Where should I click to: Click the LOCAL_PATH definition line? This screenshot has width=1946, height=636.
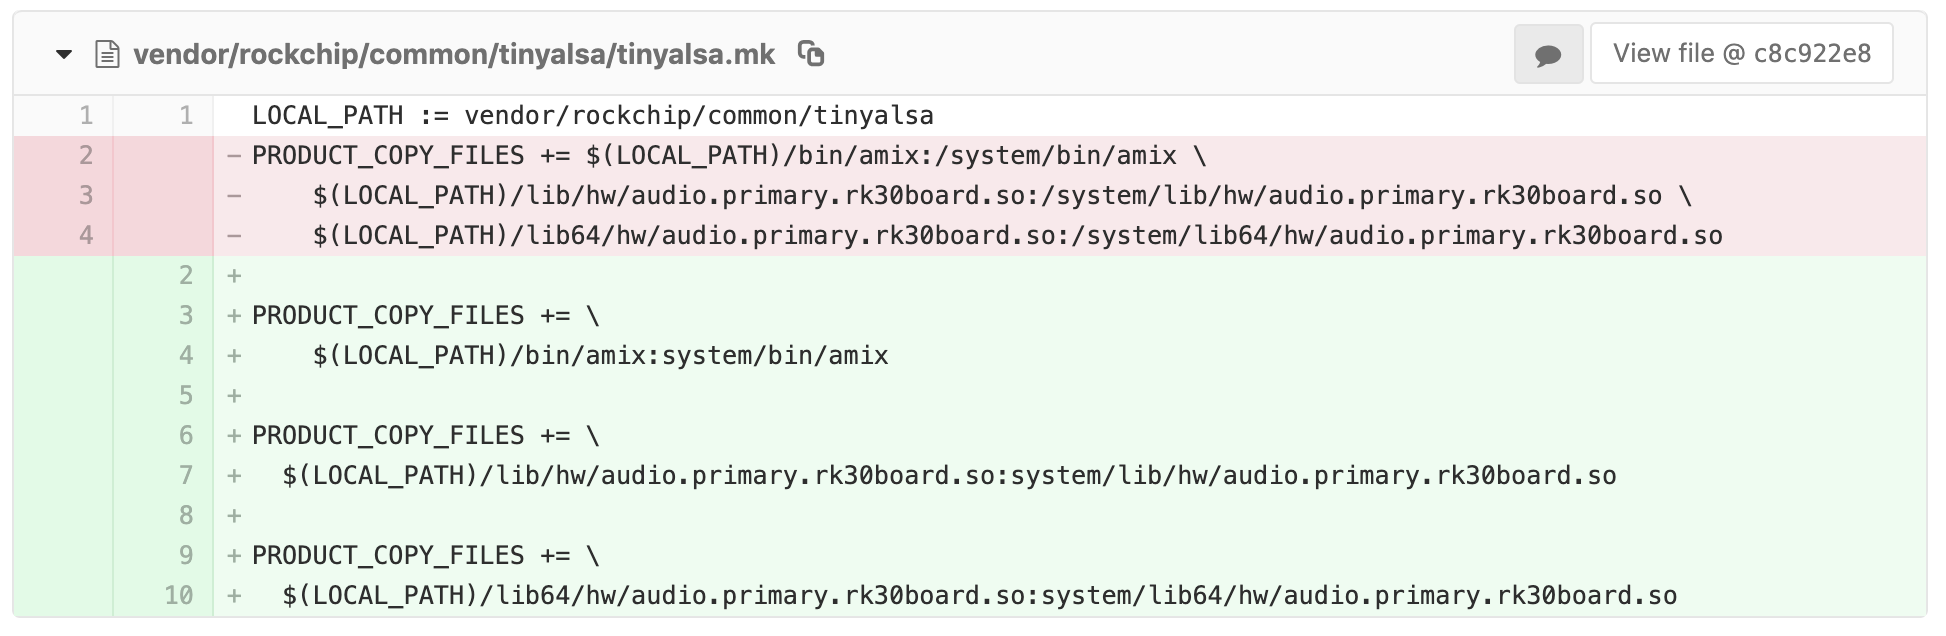click(x=1070, y=116)
